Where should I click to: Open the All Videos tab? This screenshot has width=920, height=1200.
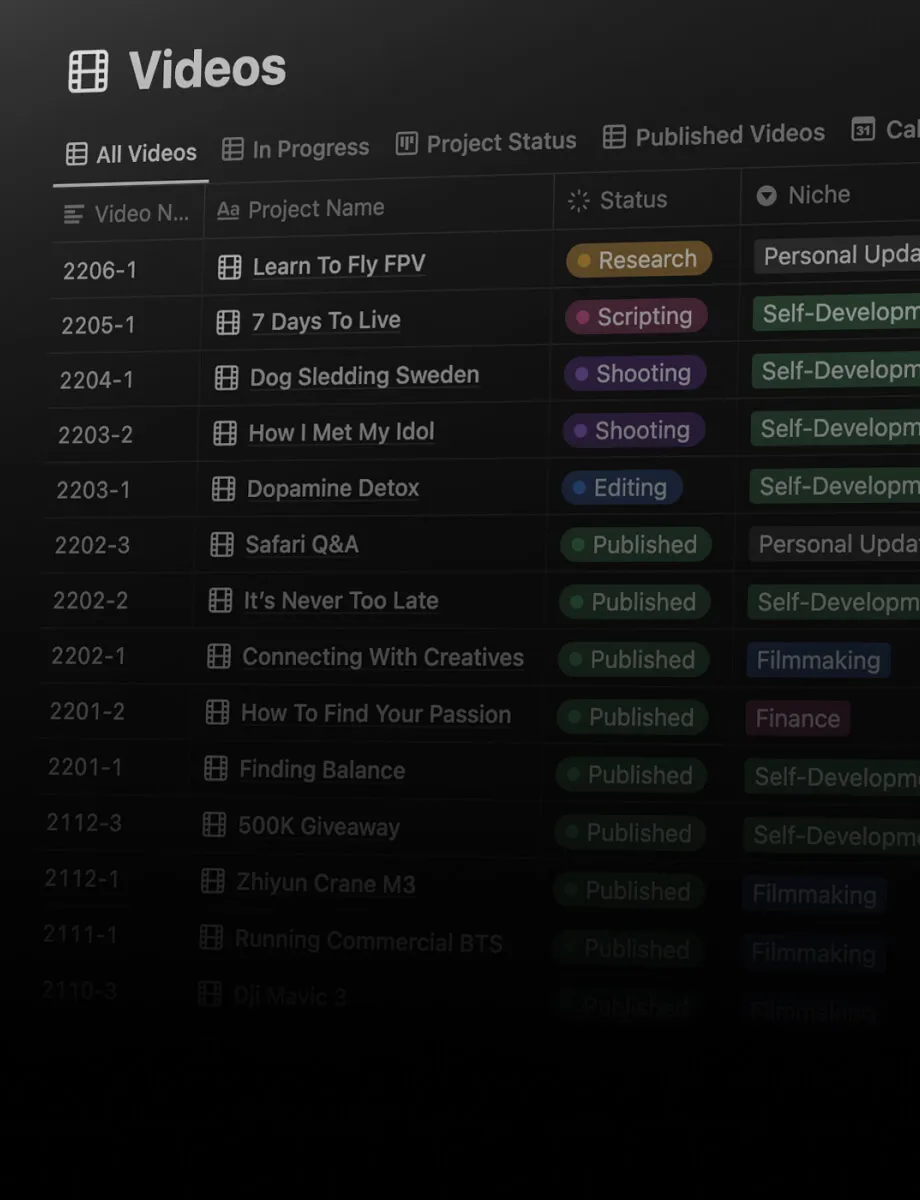pos(131,154)
